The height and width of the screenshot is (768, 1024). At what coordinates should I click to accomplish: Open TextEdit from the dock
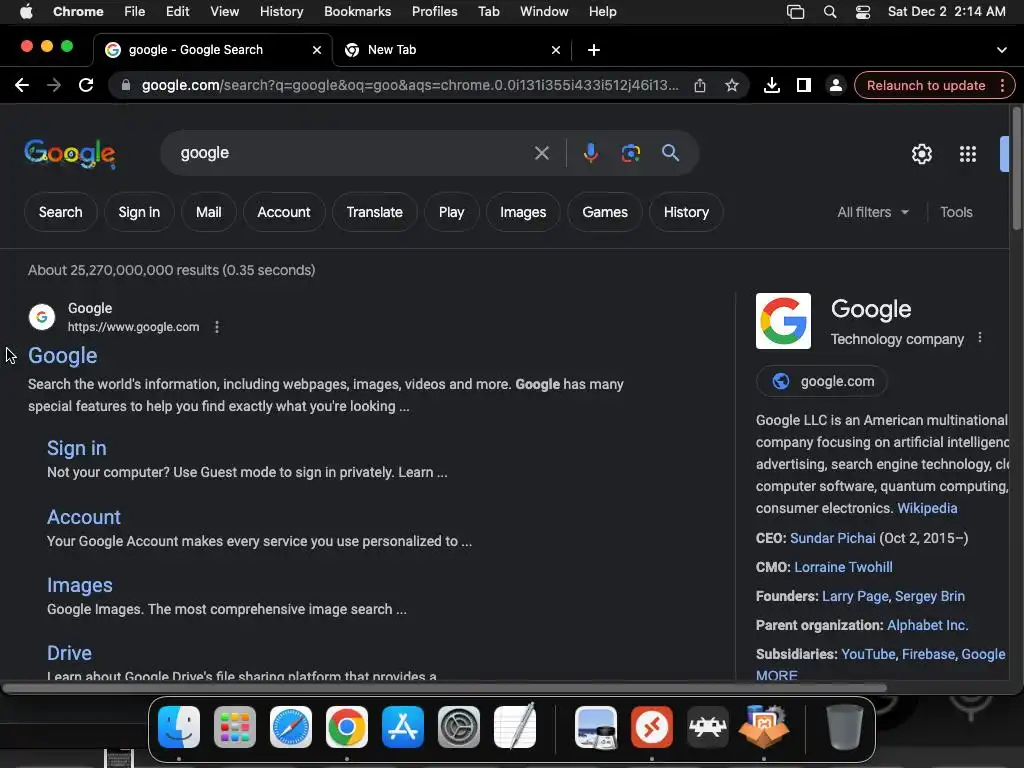(515, 727)
